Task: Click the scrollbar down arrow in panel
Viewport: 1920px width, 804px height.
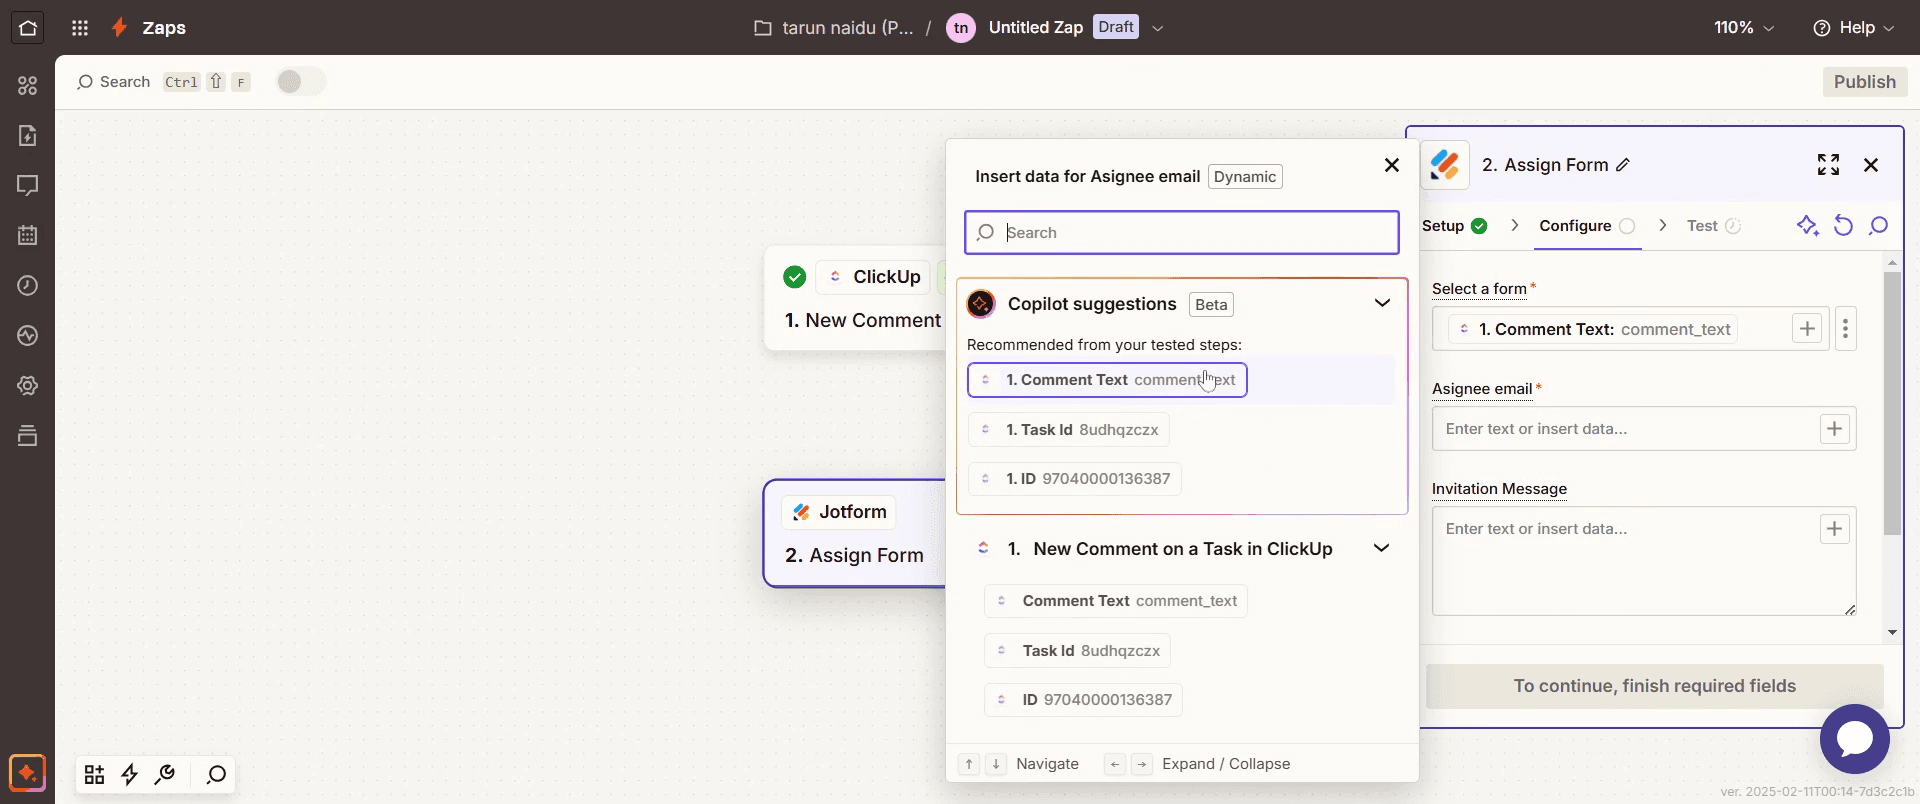Action: pos(1892,632)
